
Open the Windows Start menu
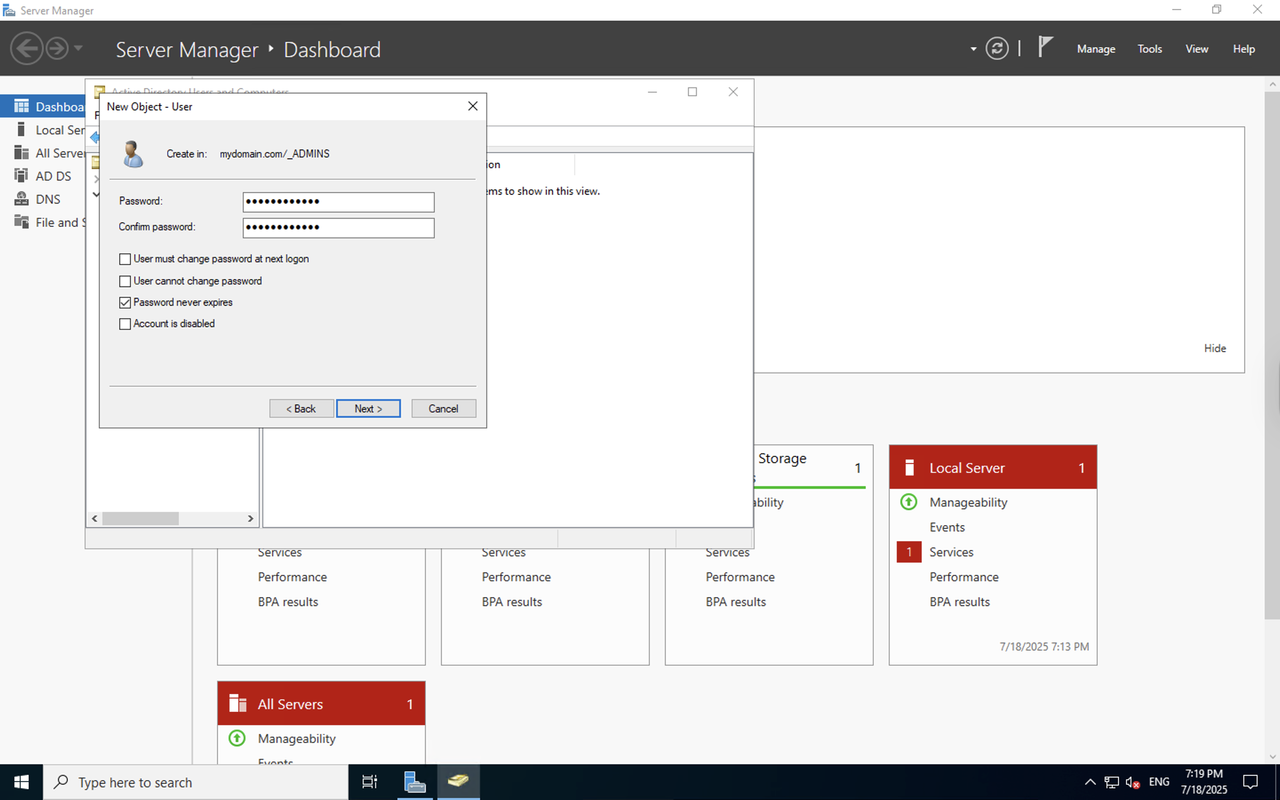(x=21, y=782)
